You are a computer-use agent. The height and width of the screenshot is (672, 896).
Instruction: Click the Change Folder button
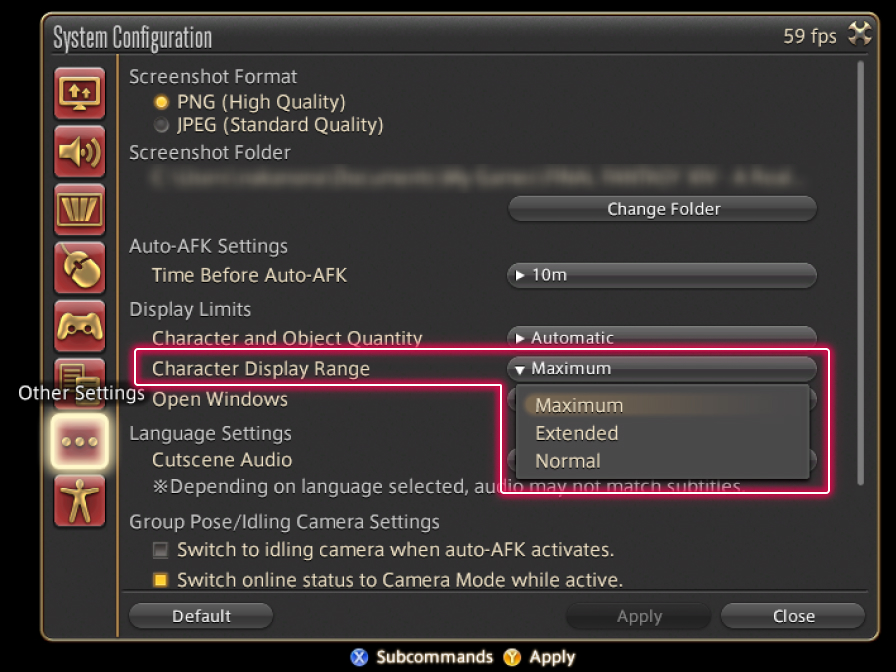(662, 209)
